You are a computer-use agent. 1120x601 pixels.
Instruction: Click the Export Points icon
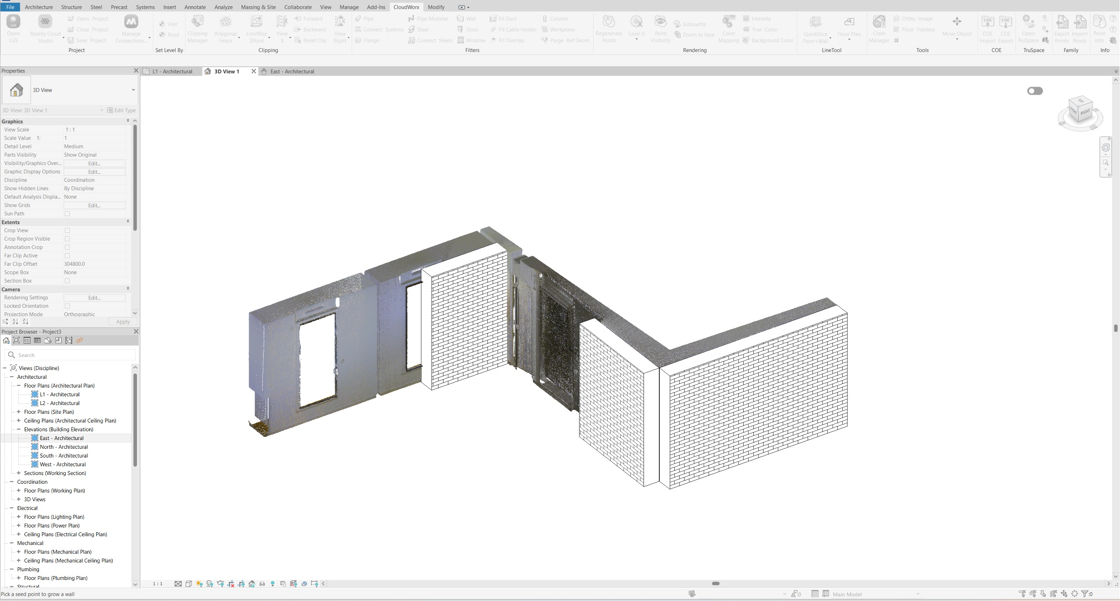[x=1062, y=28]
